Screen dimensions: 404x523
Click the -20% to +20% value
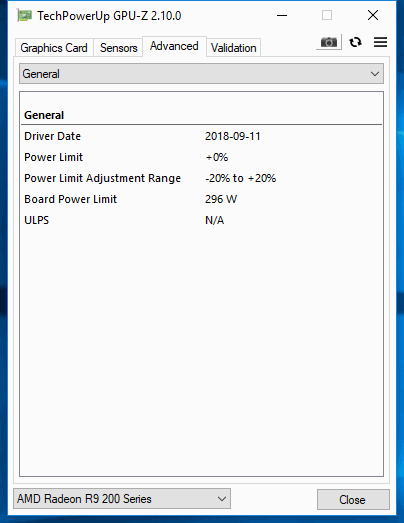coord(240,178)
